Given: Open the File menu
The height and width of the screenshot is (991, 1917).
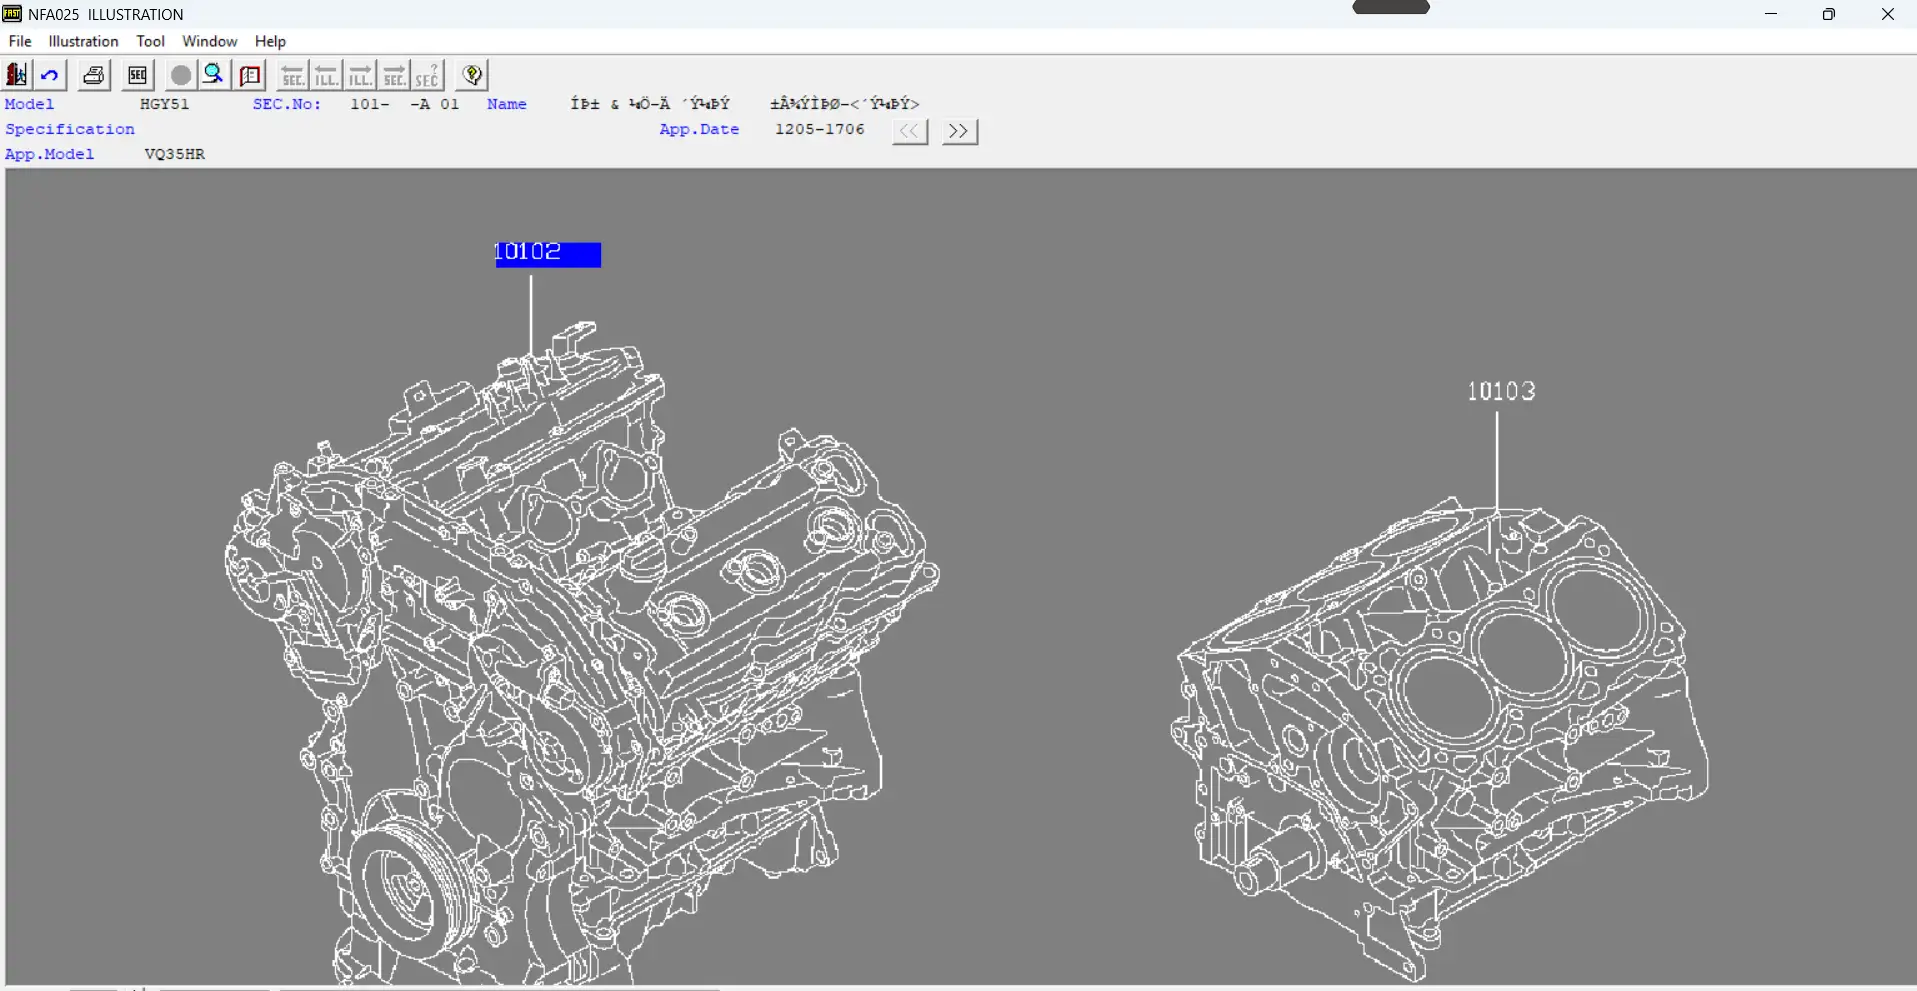Looking at the screenshot, I should (20, 41).
